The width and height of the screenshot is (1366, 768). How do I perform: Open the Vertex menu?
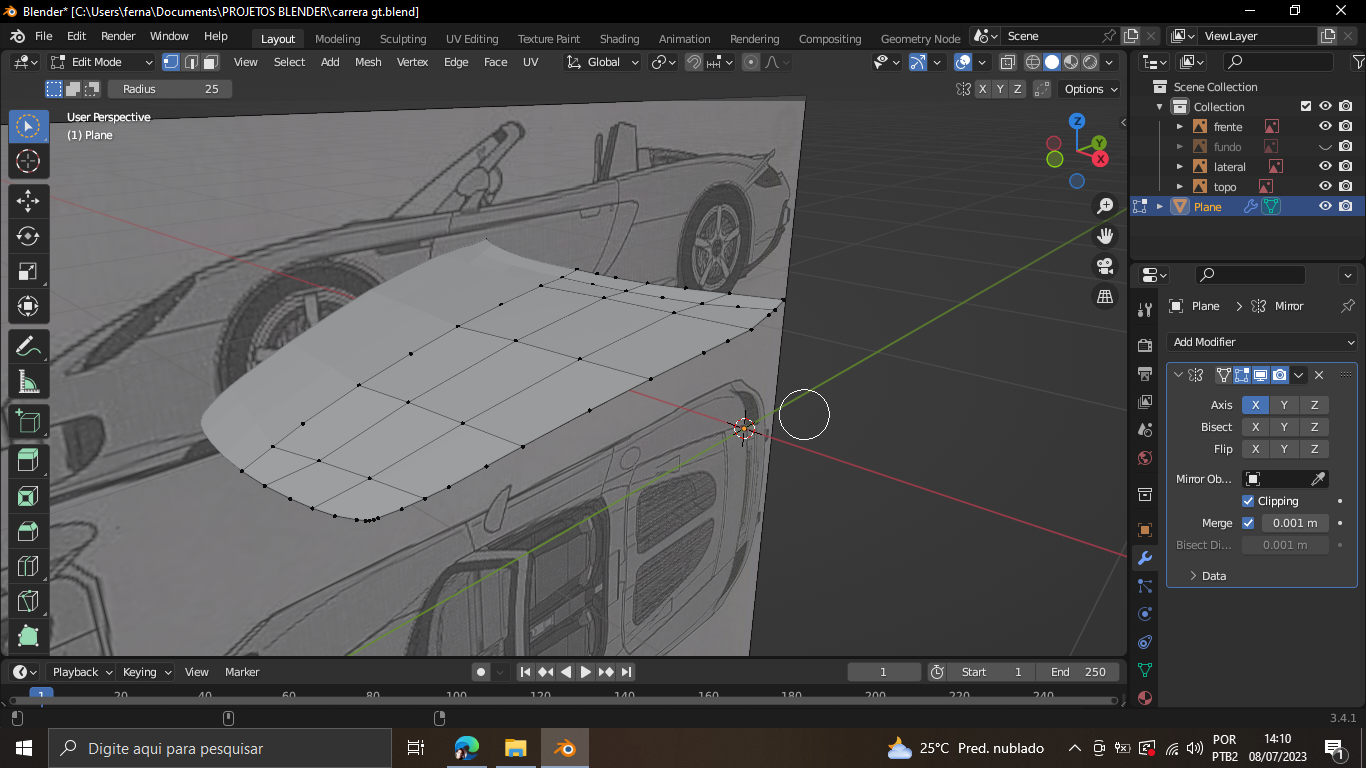pyautogui.click(x=412, y=62)
